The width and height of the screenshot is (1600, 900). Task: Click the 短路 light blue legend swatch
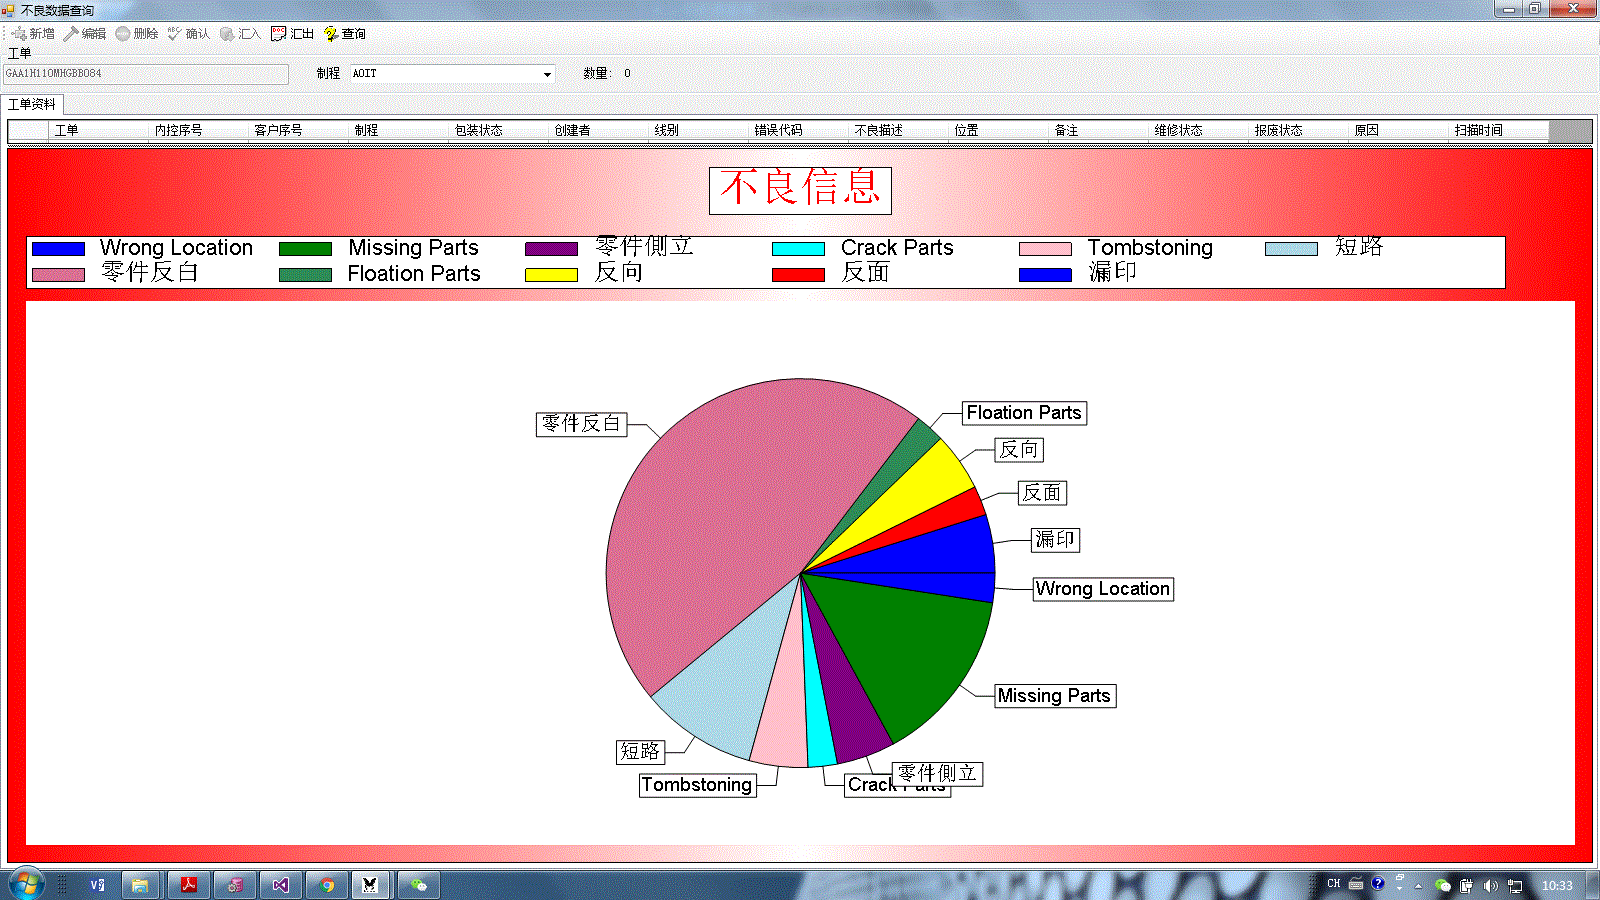[1291, 249]
